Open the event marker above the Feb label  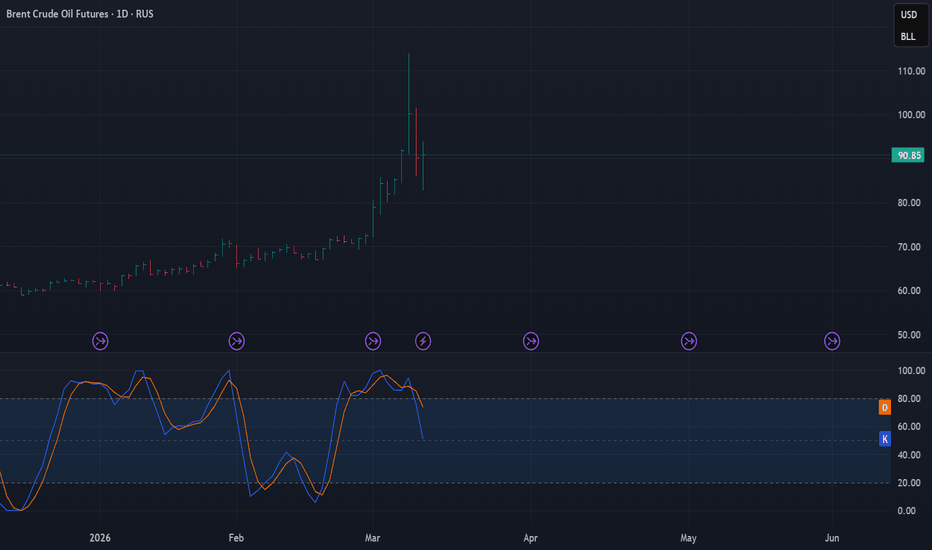pyautogui.click(x=237, y=341)
